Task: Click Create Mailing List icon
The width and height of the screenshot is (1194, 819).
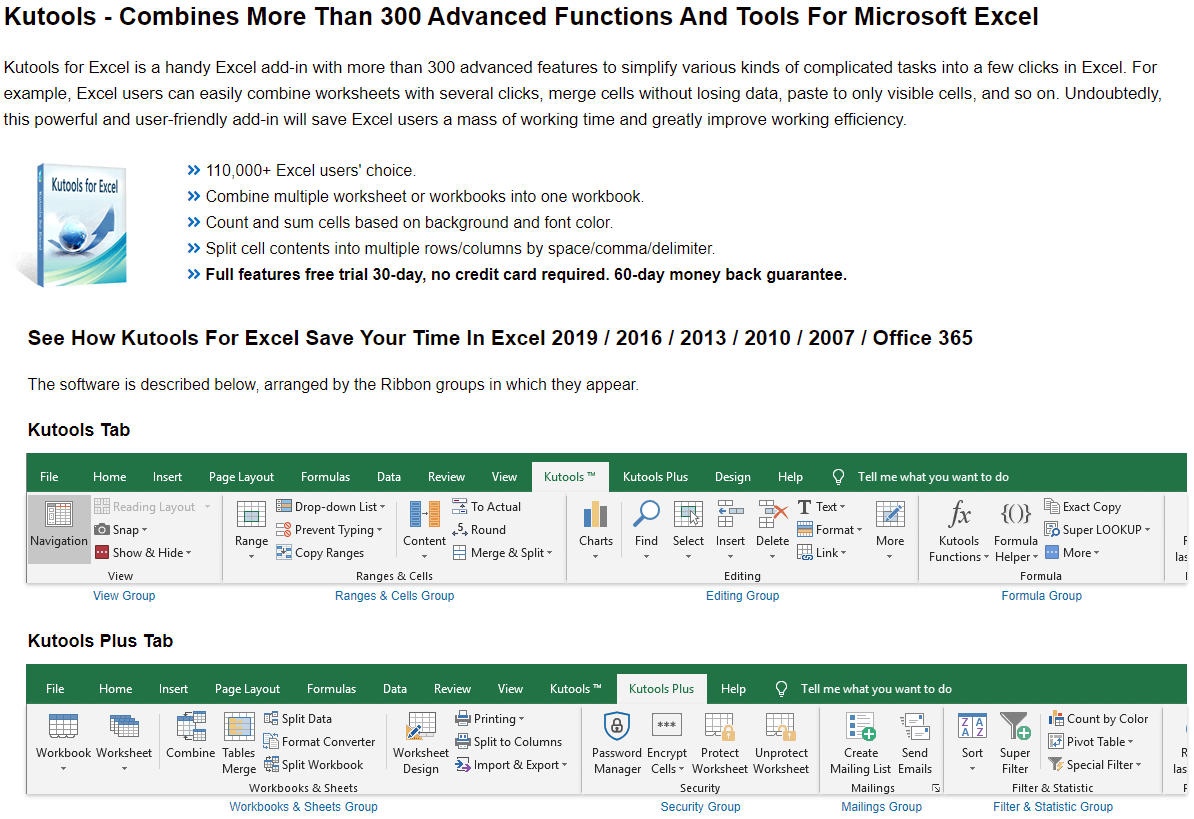Action: 860,726
